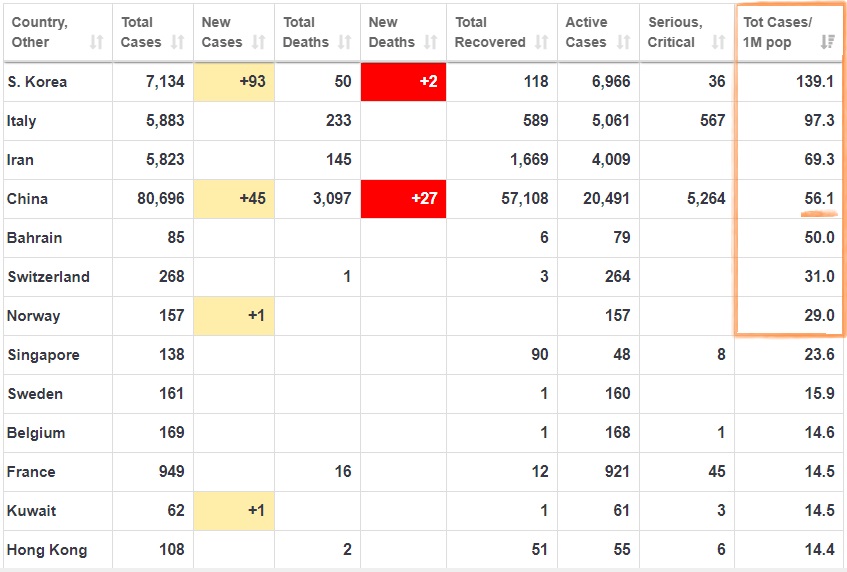The width and height of the screenshot is (847, 572).
Task: Click sort arrows icon beside Serious, Critical
Action: (x=718, y=42)
